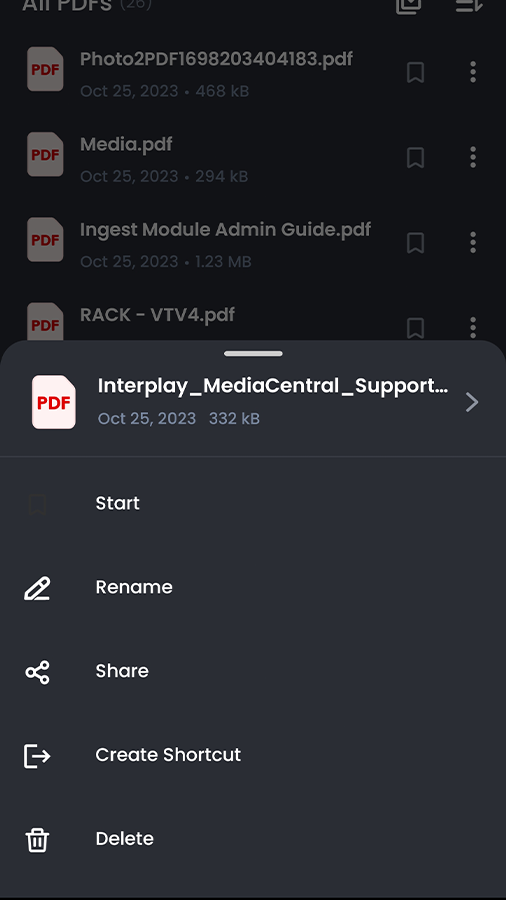Viewport: 506px width, 900px height.
Task: Toggle bookmark for Ingest Module Admin Guide.pdf
Action: (x=415, y=242)
